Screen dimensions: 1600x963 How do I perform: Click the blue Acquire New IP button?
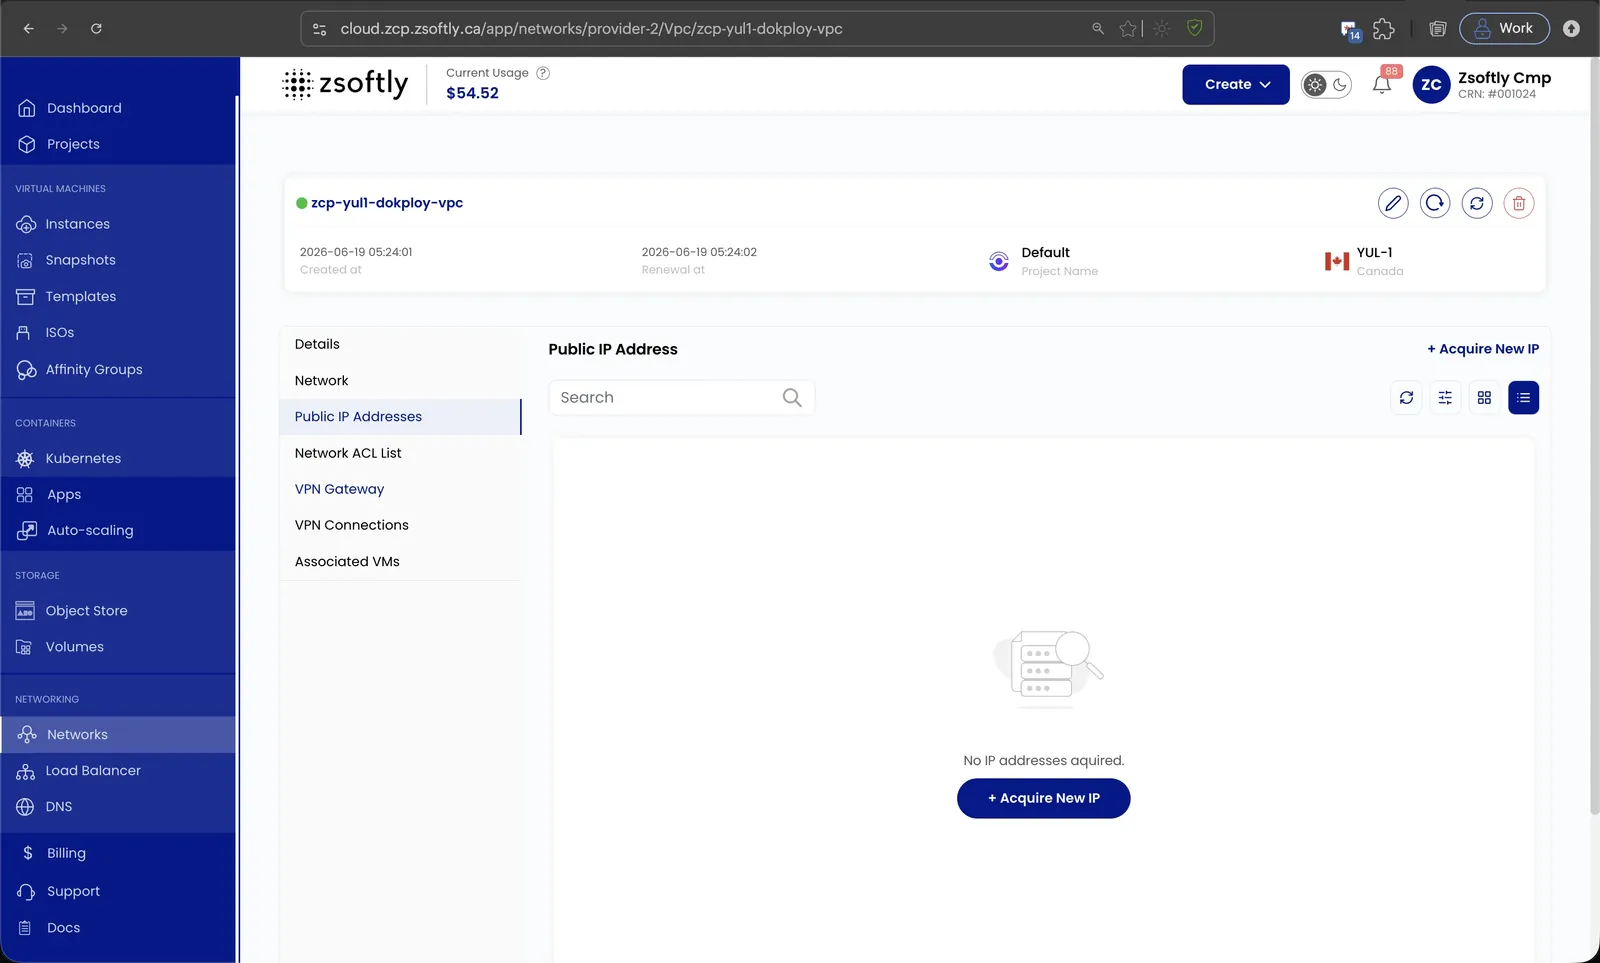tap(1044, 798)
